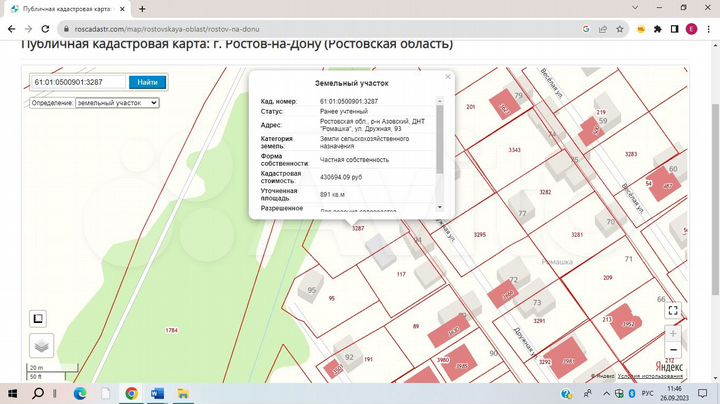Click parcel label 3282 on the map

pos(545,192)
